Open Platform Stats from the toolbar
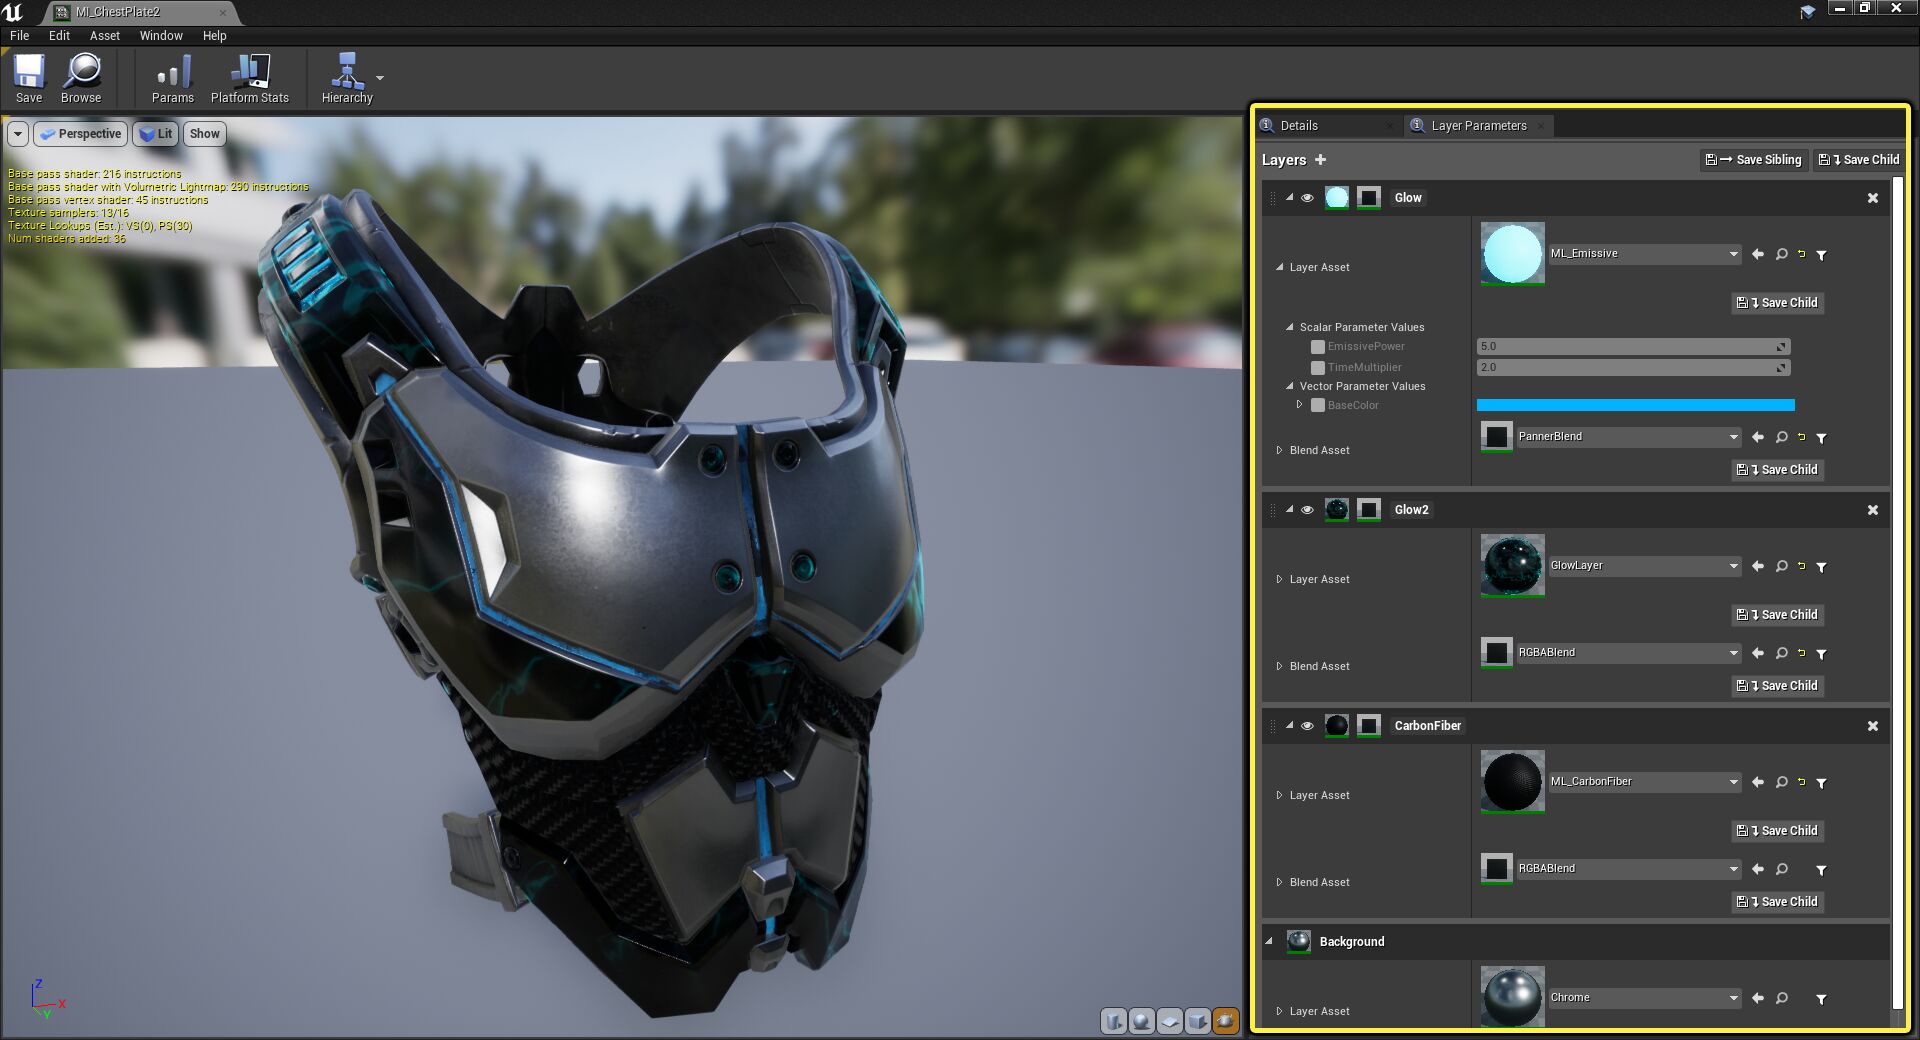The image size is (1920, 1040). (x=249, y=78)
